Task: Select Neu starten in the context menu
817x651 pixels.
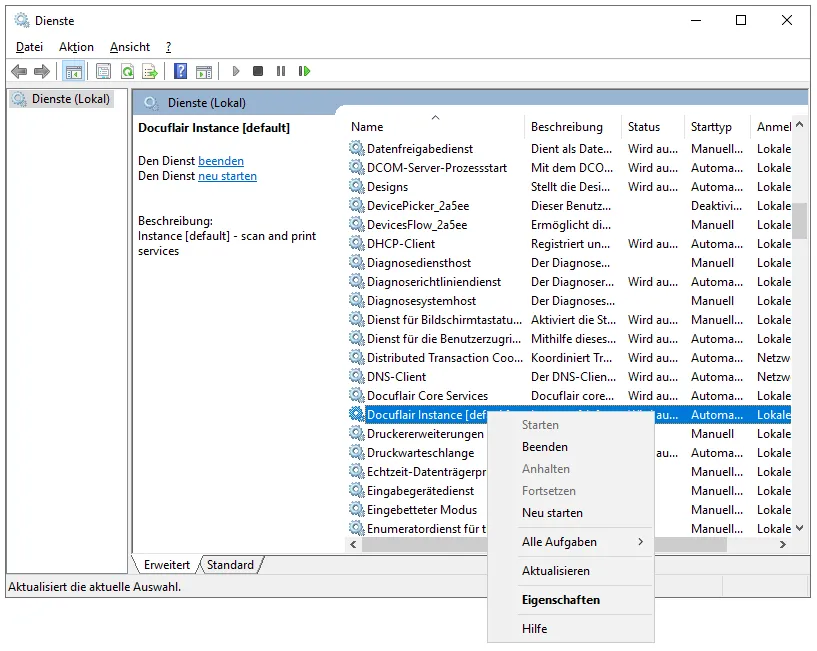Action: pos(552,513)
